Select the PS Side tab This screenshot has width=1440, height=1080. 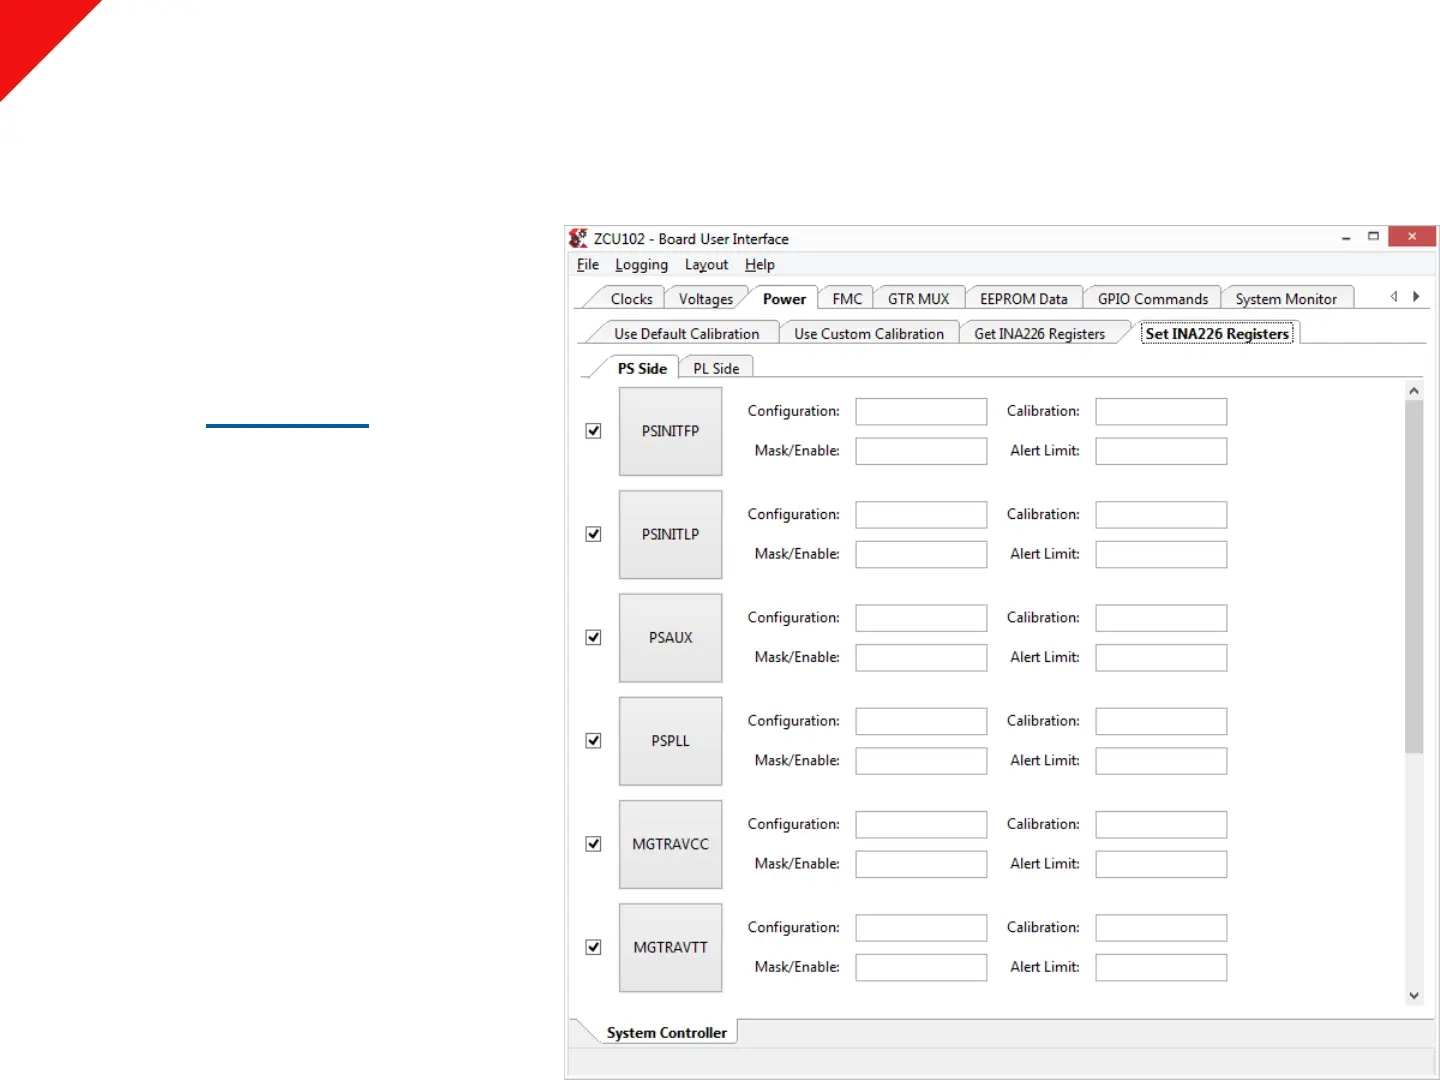click(x=642, y=368)
